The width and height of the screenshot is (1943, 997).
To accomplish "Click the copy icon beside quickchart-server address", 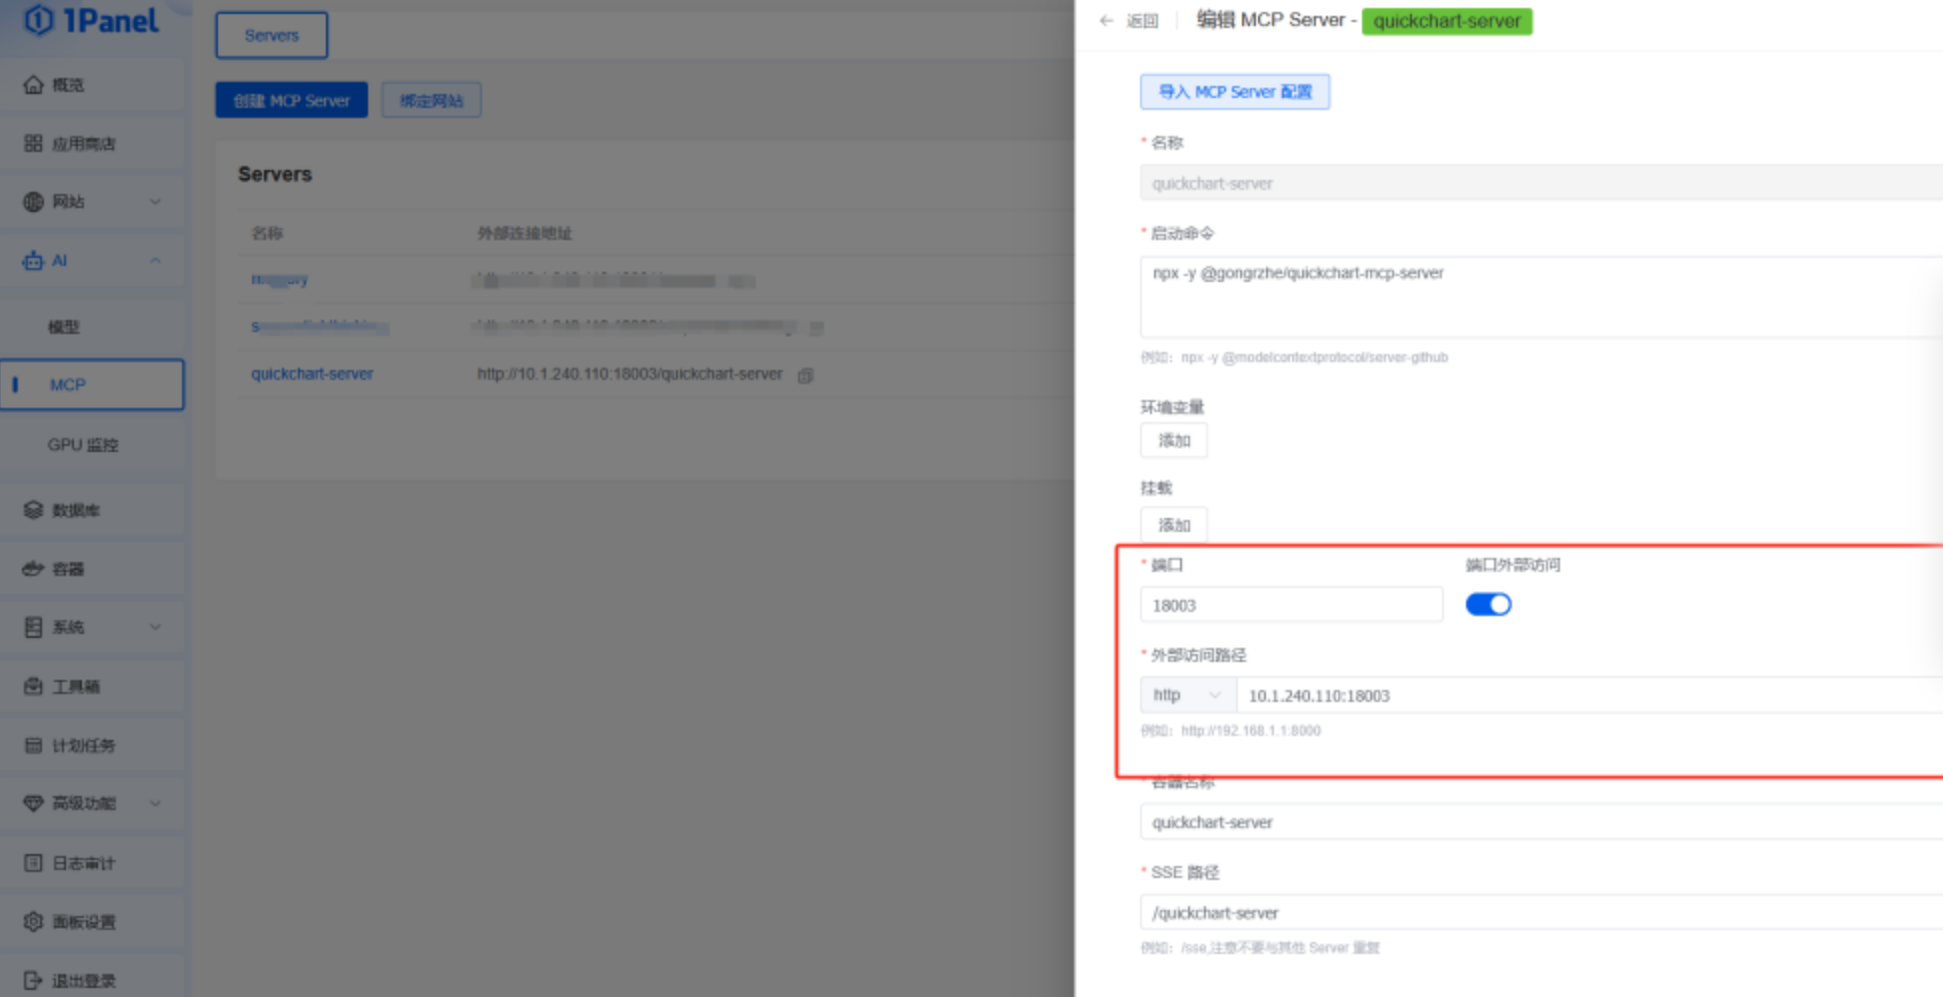I will pyautogui.click(x=804, y=375).
